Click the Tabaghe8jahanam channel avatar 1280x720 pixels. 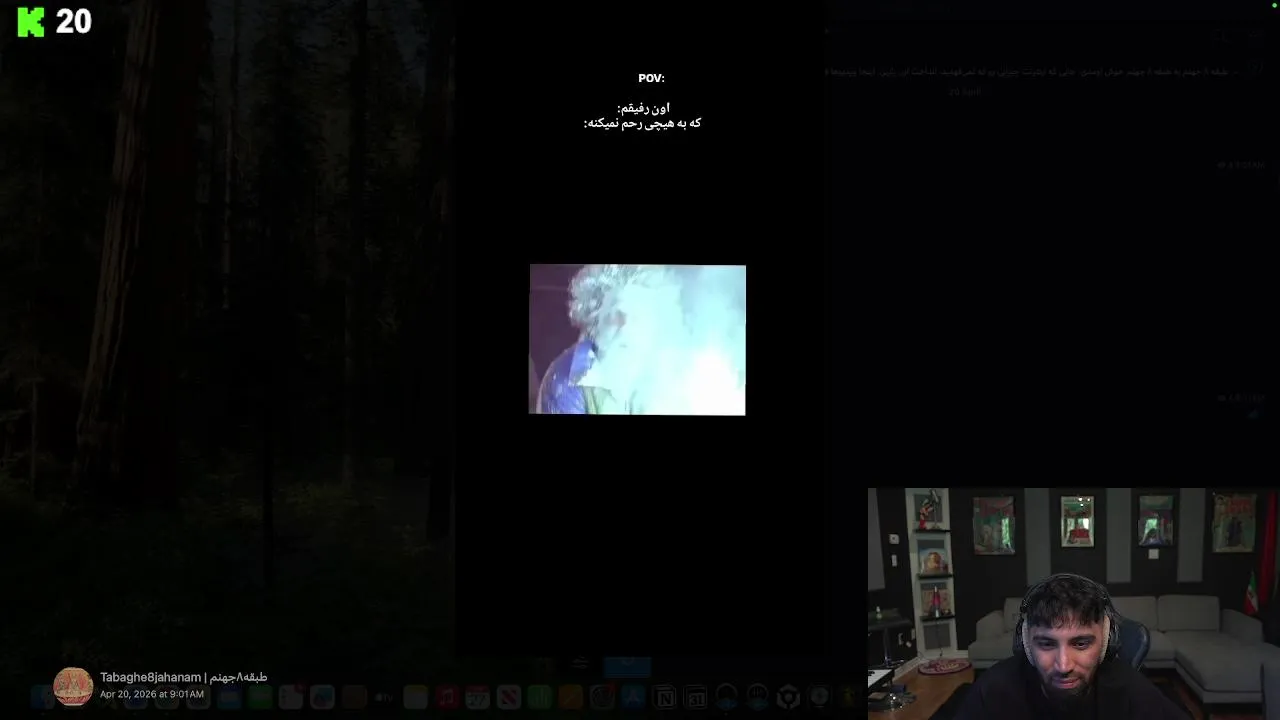tap(73, 686)
